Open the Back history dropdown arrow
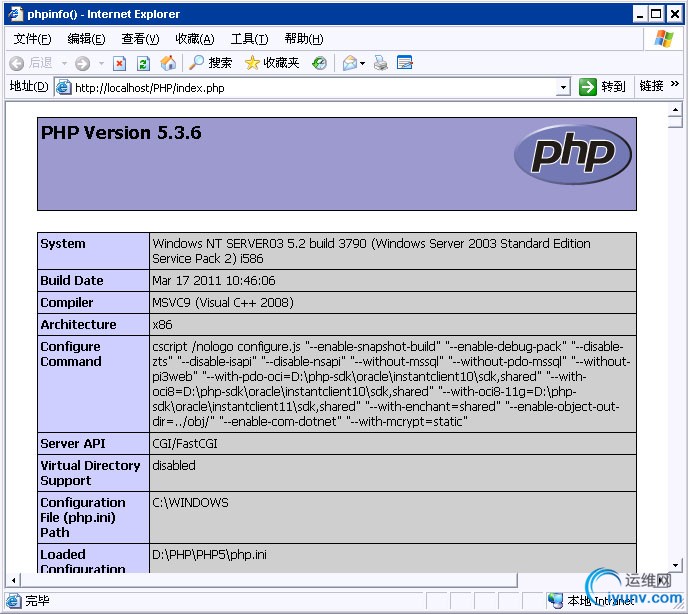This screenshot has width=688, height=614. [64, 64]
